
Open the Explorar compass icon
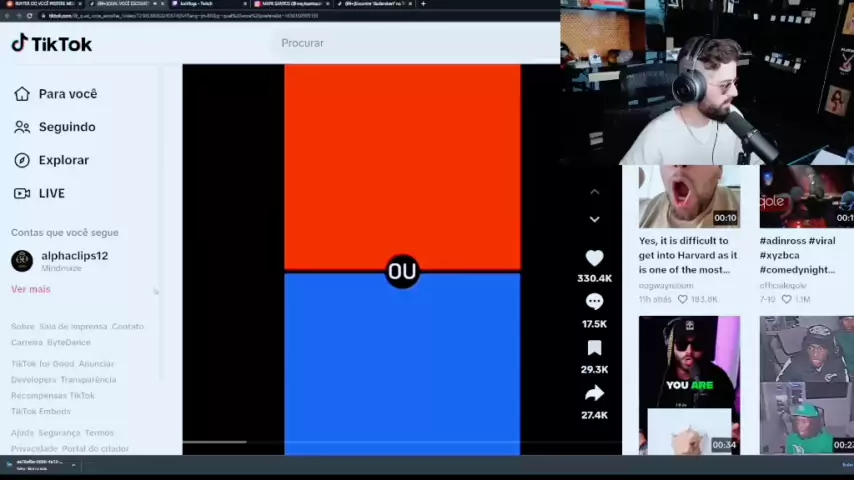pos(22,160)
